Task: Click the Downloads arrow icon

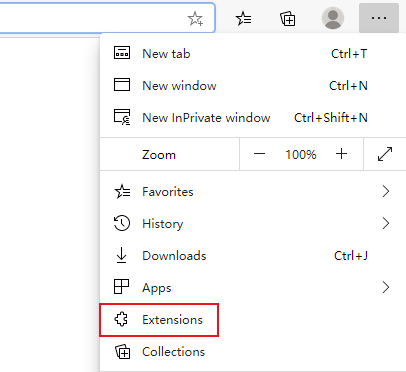Action: click(x=121, y=255)
